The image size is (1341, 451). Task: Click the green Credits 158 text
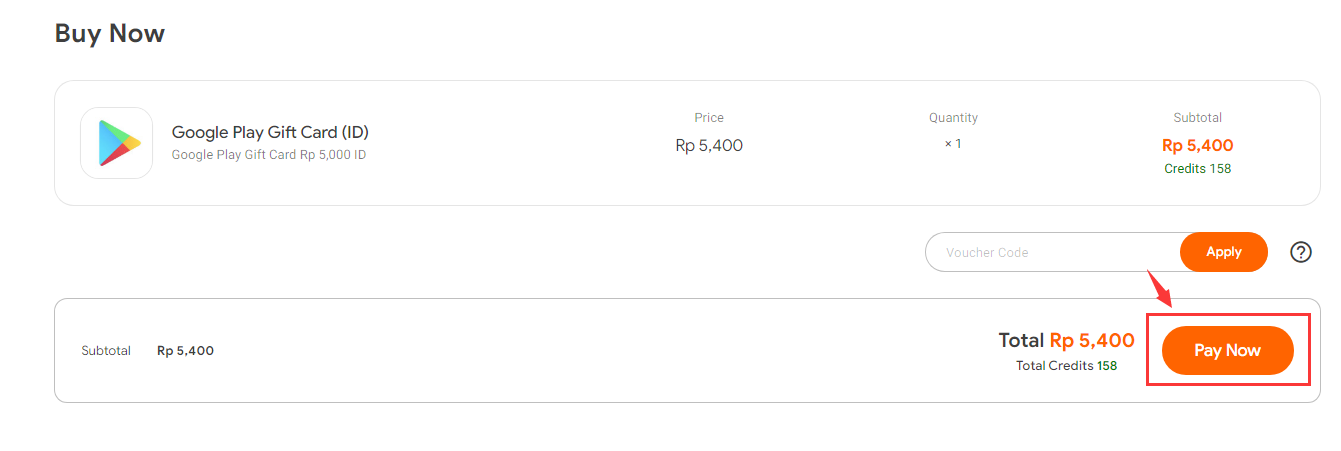pos(1198,169)
